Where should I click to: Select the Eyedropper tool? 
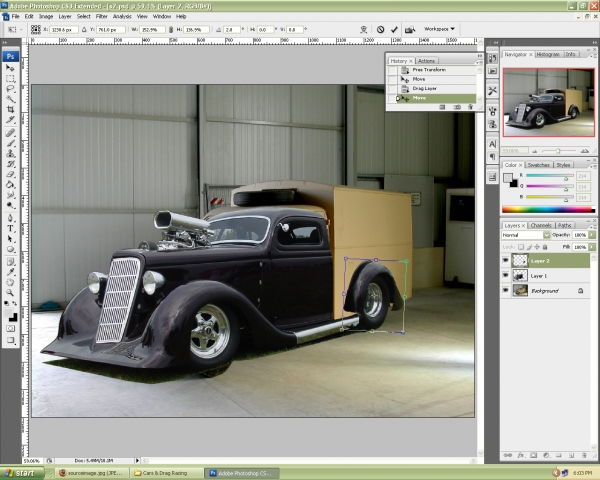pos(10,272)
